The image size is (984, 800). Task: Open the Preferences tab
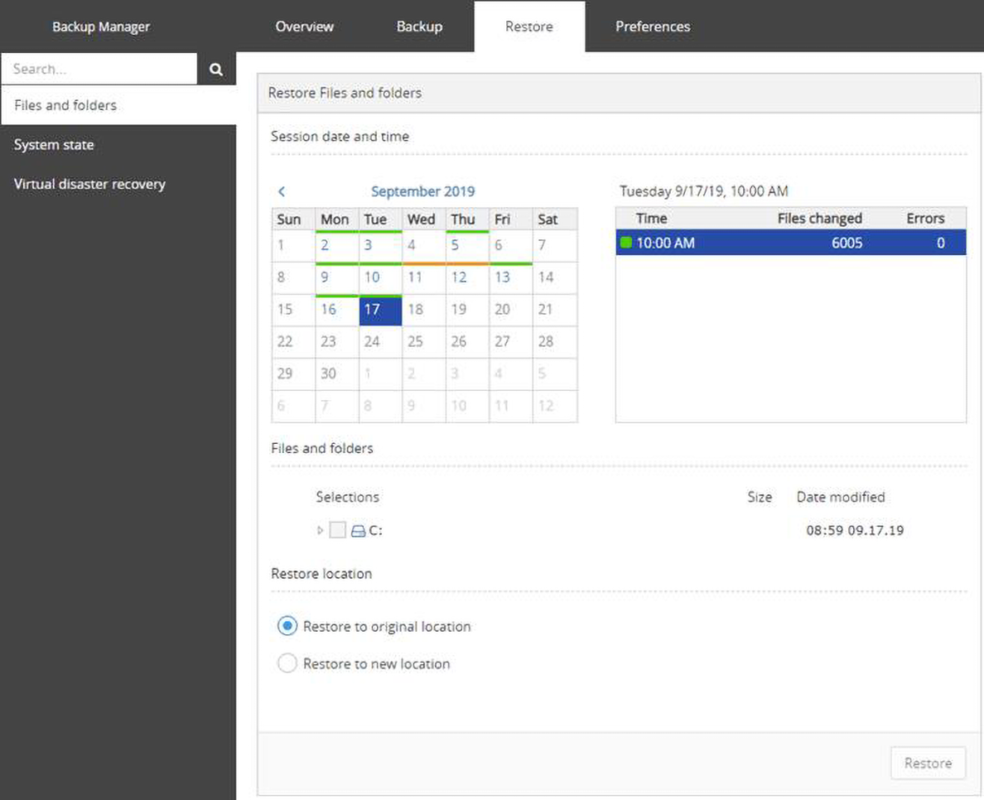(x=652, y=26)
